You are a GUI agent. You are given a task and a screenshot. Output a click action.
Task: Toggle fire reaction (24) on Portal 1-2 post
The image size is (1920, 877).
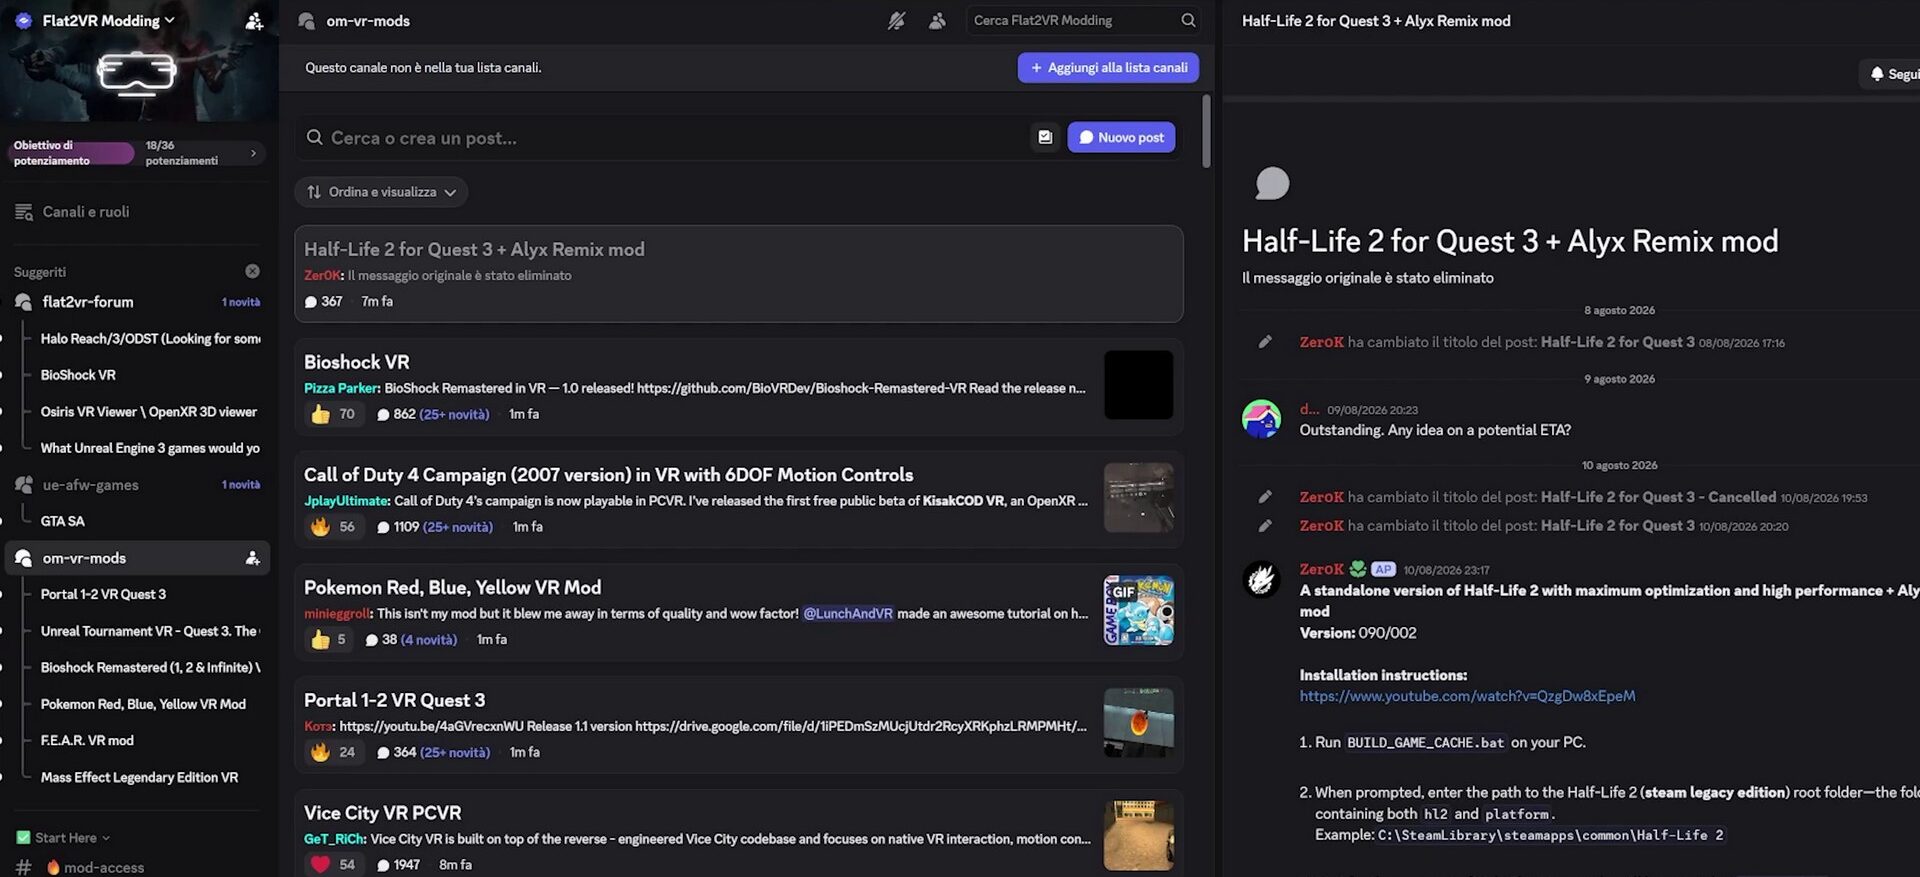pyautogui.click(x=333, y=752)
